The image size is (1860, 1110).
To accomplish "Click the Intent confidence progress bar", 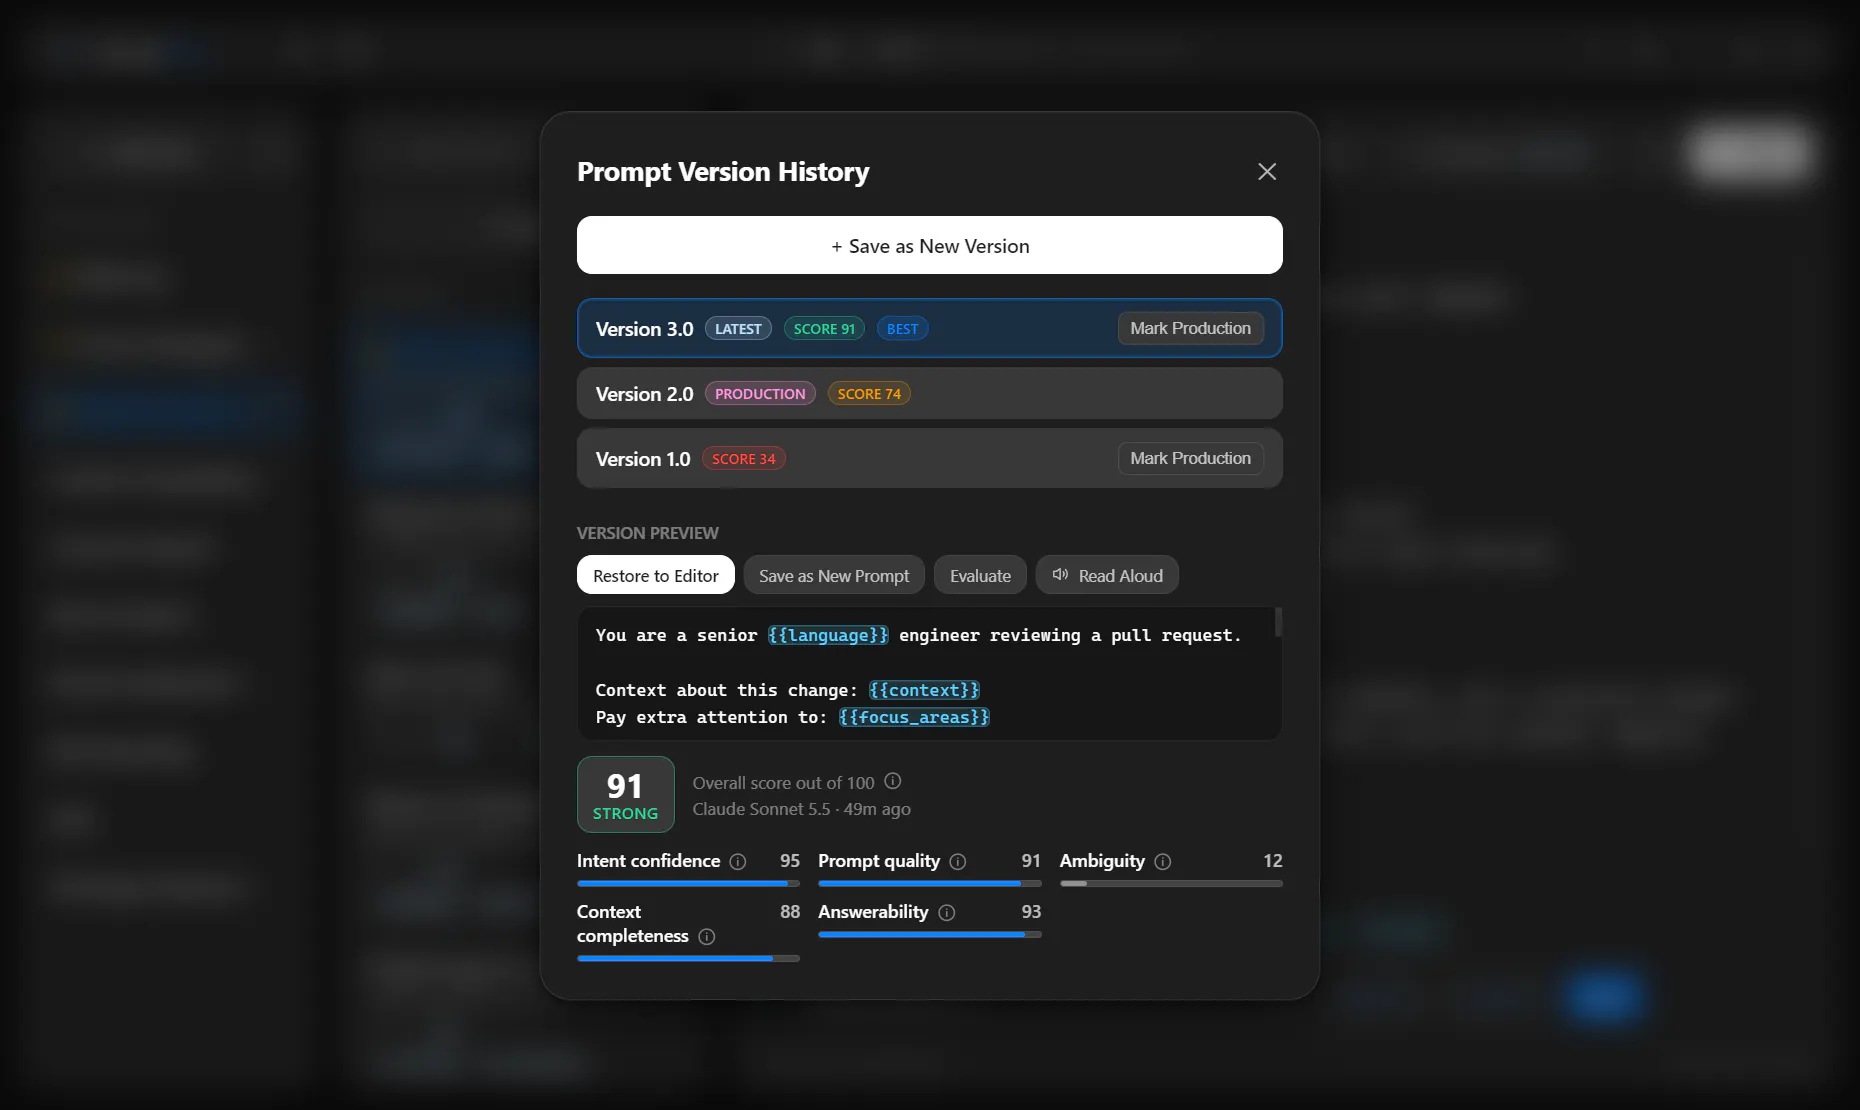I will point(688,884).
